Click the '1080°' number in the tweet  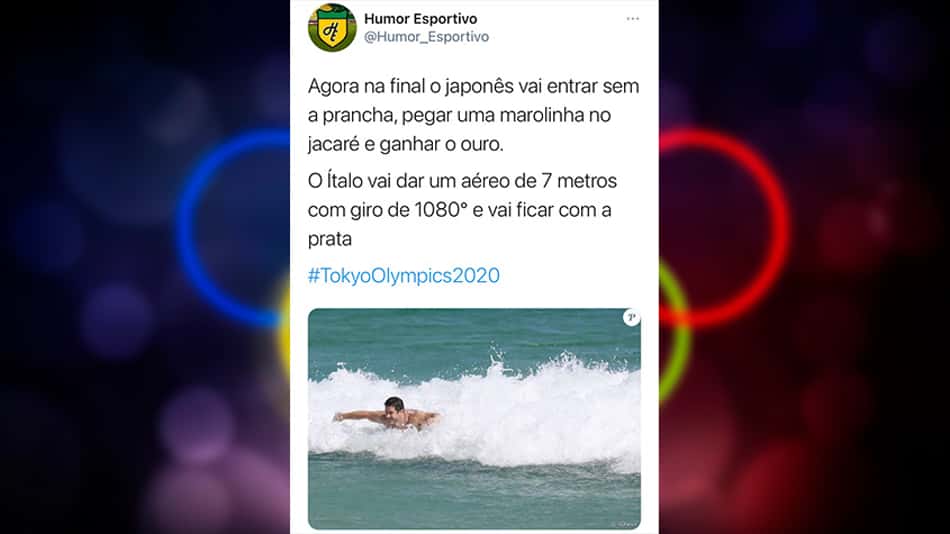click(442, 210)
